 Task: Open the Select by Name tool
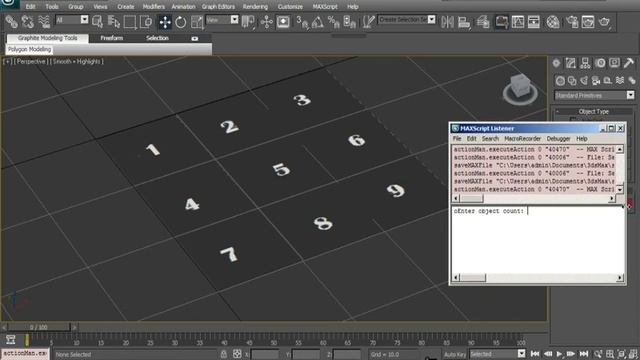(x=114, y=21)
